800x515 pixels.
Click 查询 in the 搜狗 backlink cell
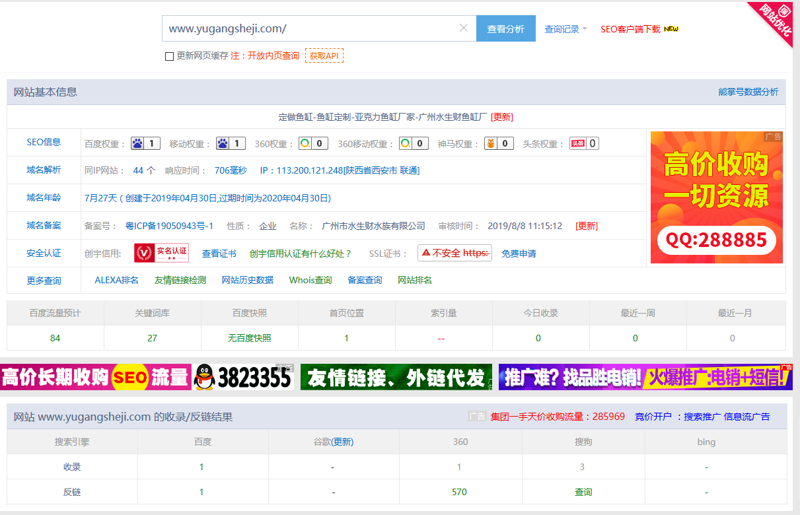tap(583, 492)
